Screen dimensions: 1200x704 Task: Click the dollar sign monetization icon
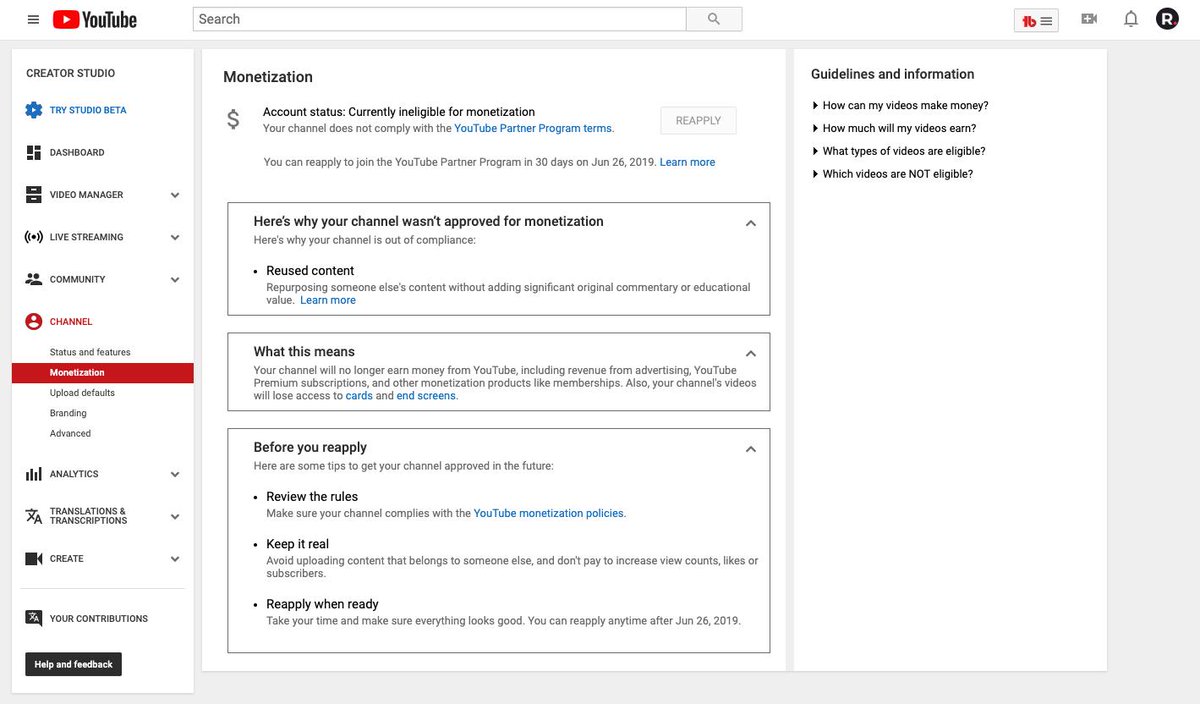(x=233, y=120)
